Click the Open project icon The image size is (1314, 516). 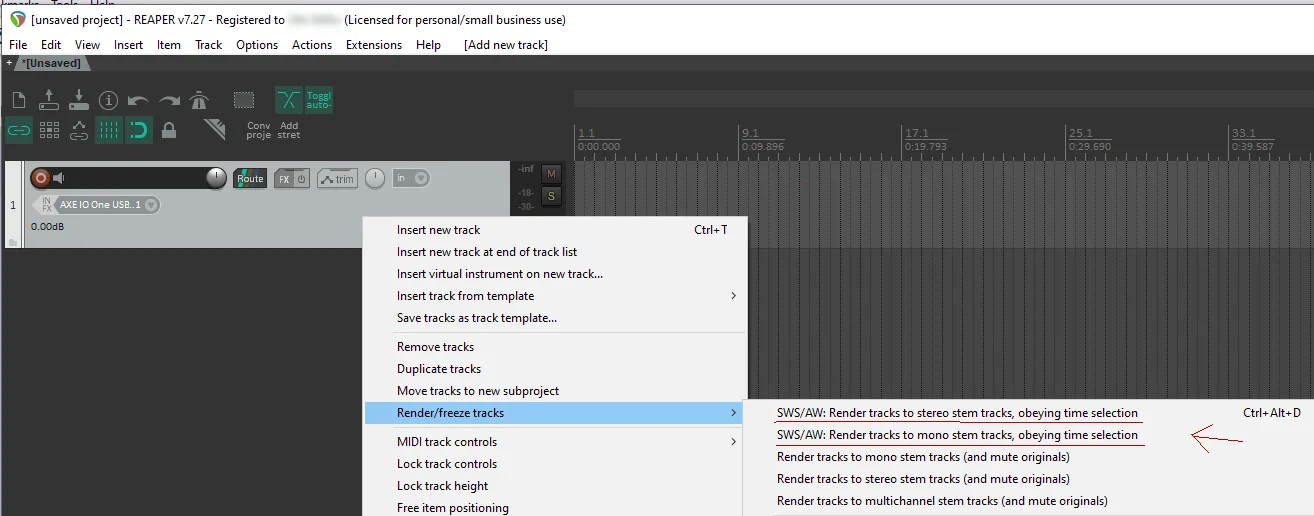pos(49,100)
